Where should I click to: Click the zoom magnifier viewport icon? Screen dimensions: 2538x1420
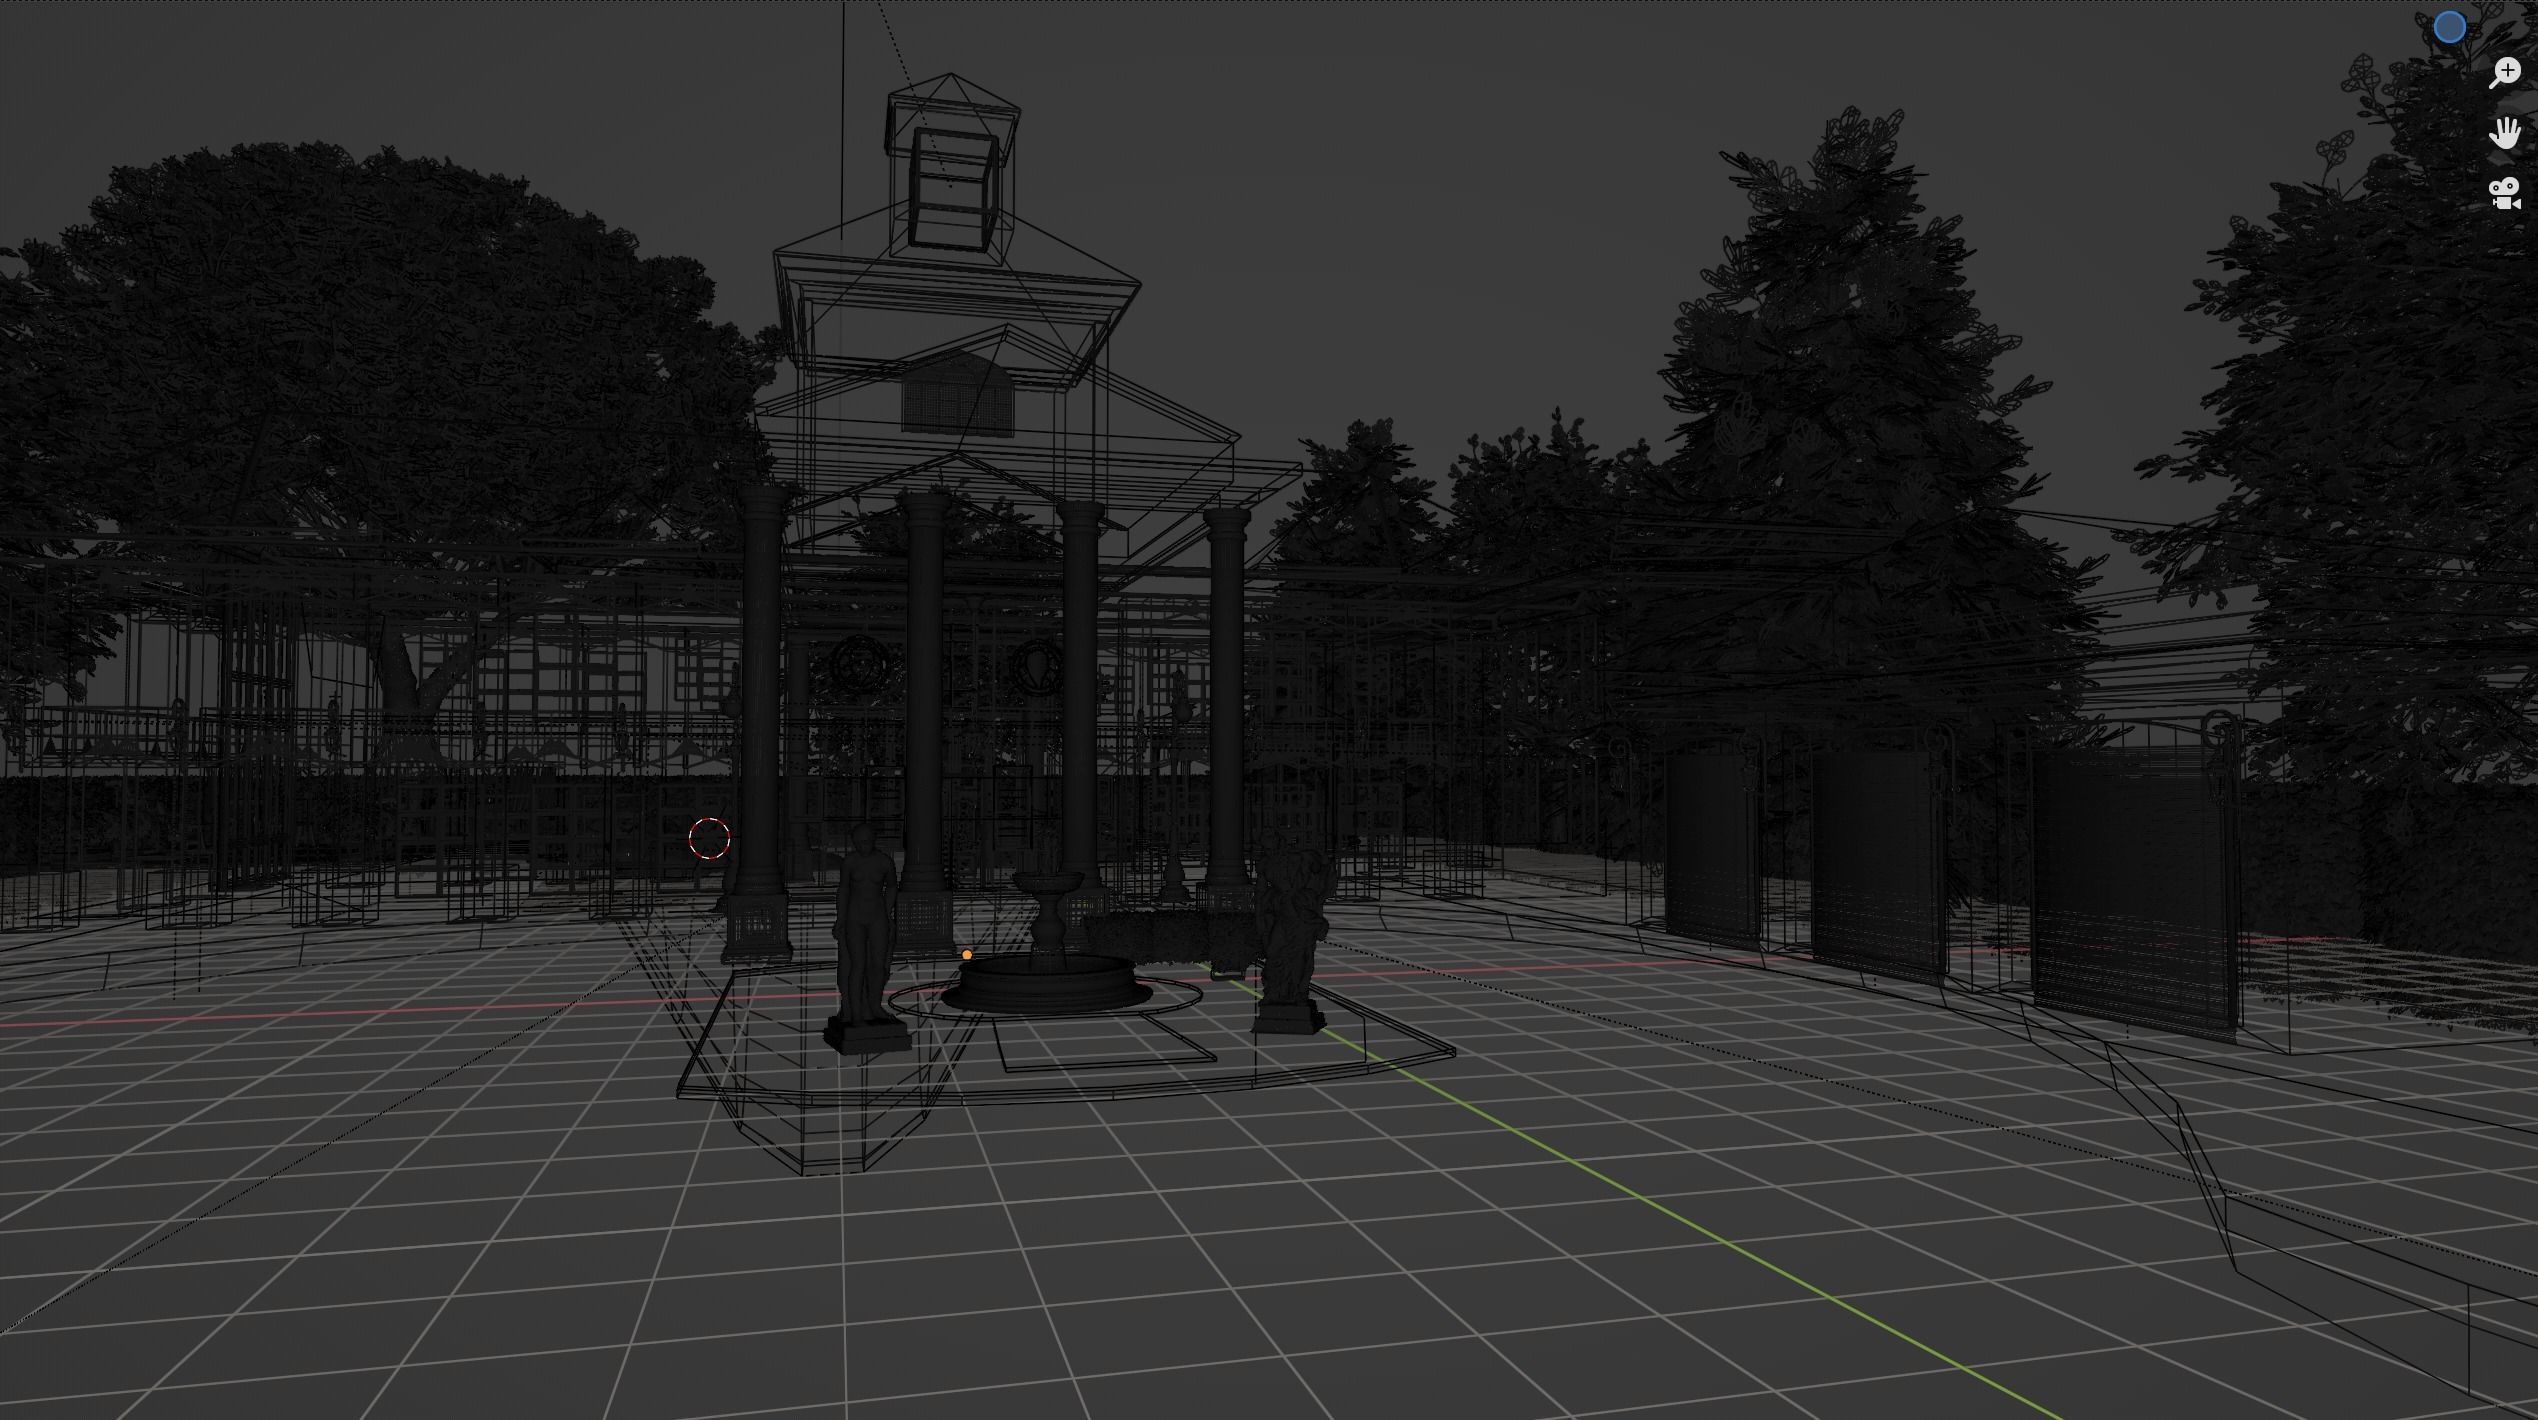2505,73
